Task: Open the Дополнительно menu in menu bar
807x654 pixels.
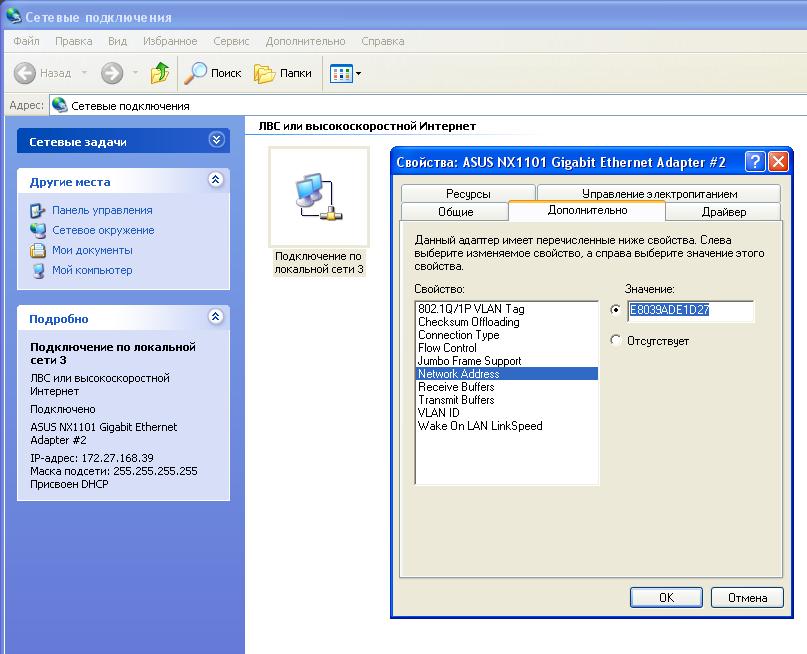Action: tap(305, 41)
